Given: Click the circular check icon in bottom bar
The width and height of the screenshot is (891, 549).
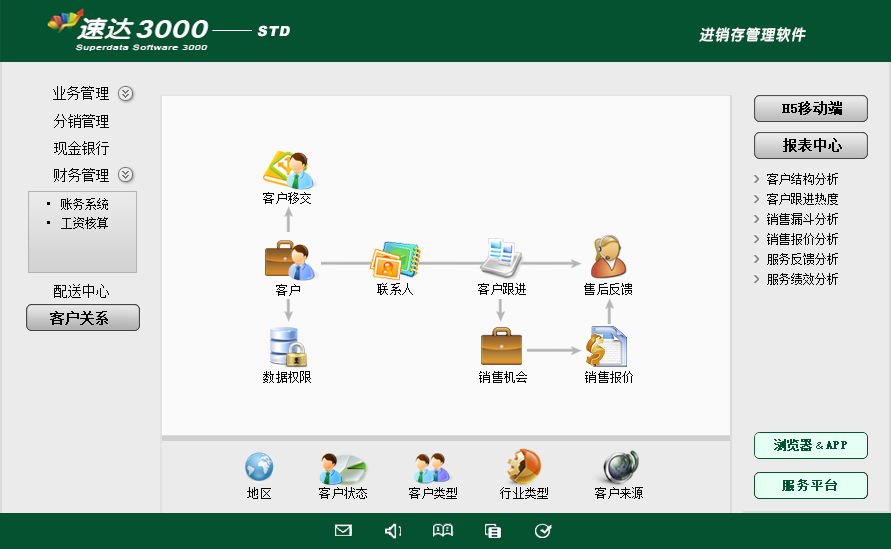Looking at the screenshot, I should point(543,531).
